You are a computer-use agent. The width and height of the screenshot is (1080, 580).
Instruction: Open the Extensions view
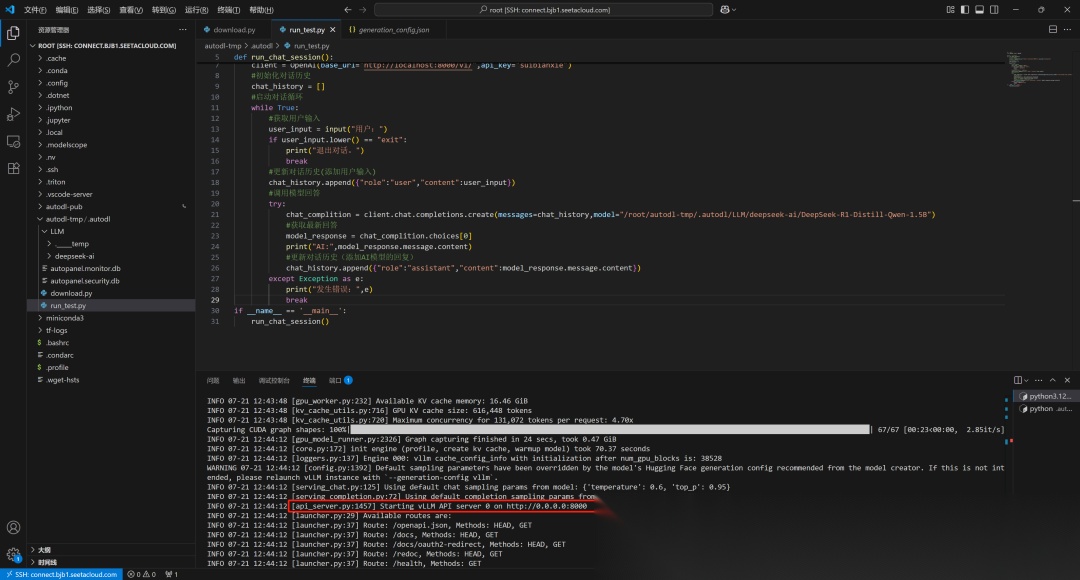pos(13,168)
